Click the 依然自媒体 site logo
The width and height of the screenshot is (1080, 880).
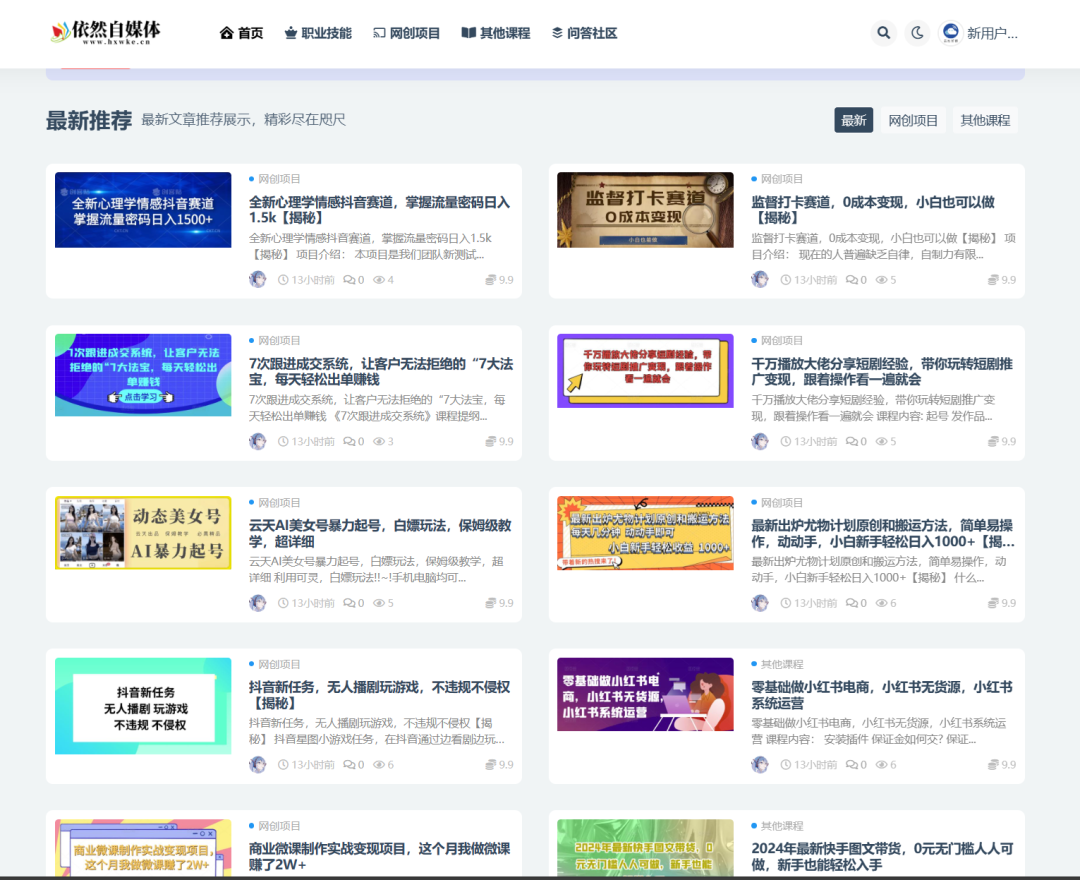coord(105,32)
